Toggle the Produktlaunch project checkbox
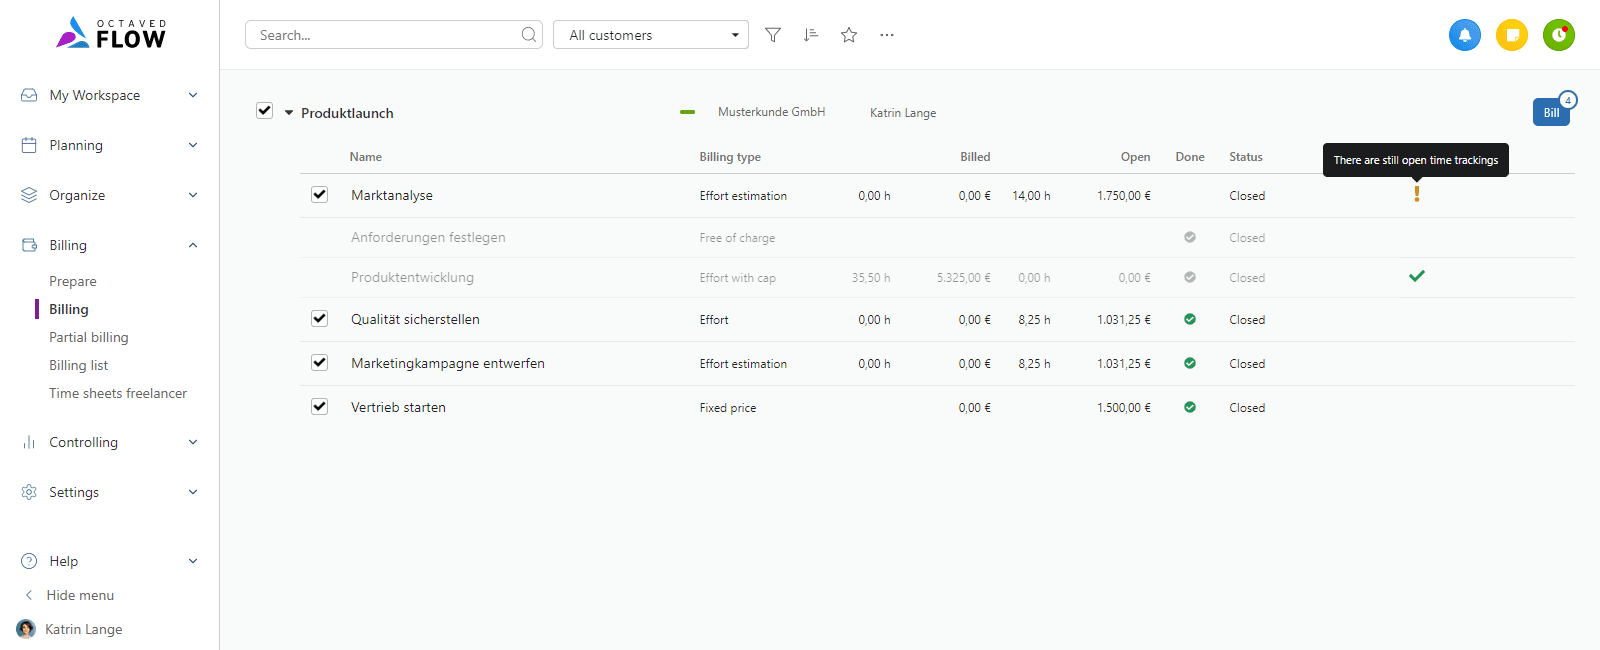 (265, 111)
